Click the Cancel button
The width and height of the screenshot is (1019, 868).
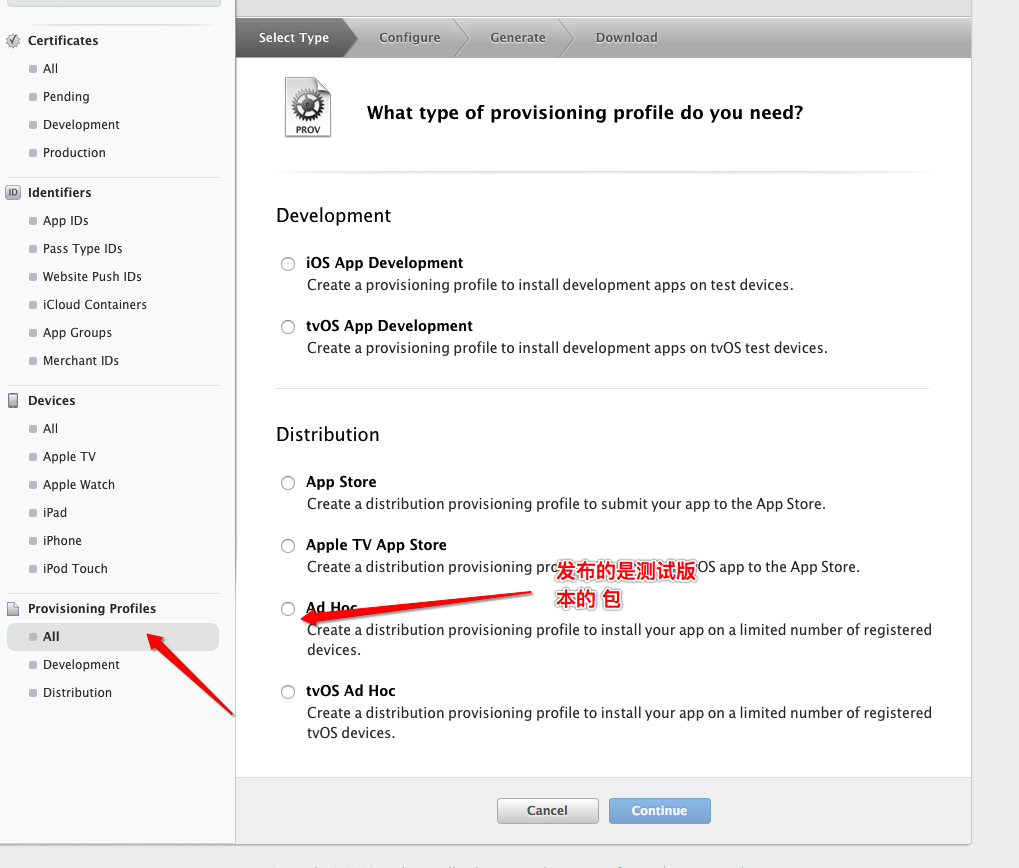coord(547,811)
